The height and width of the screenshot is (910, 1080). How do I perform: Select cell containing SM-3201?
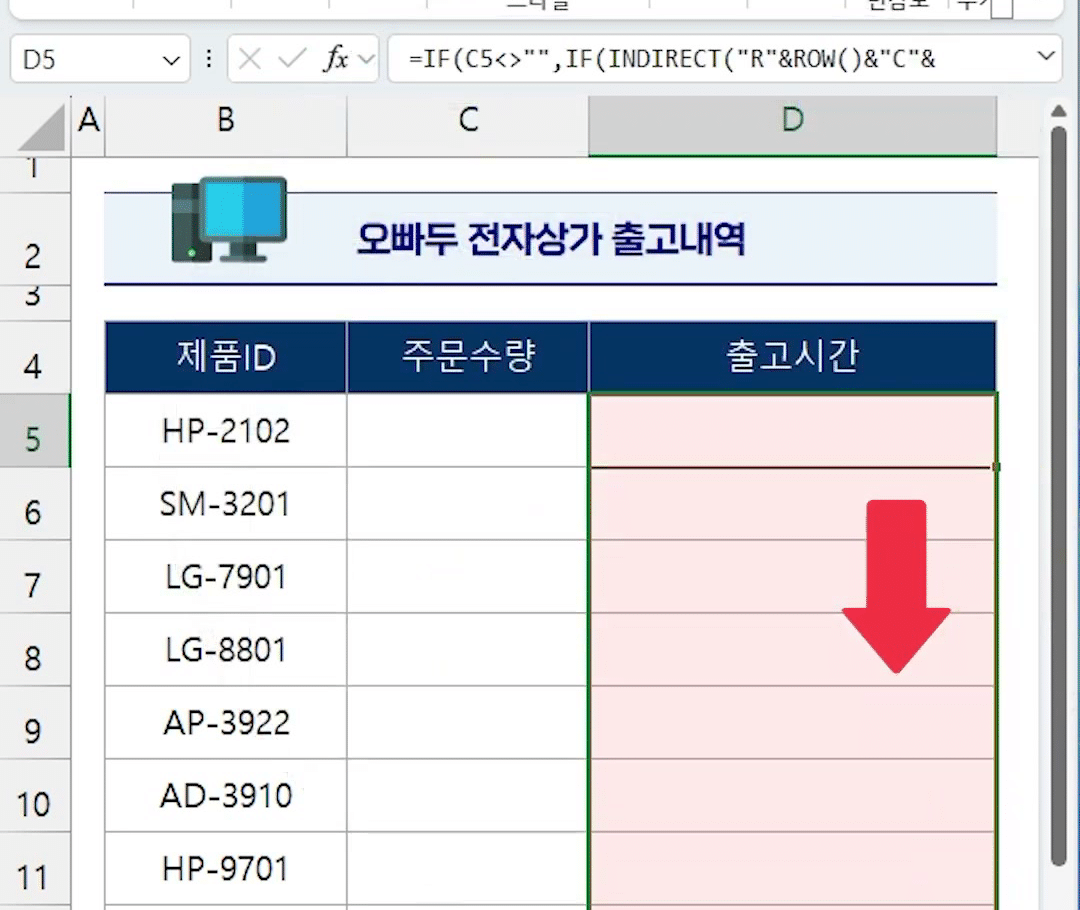click(226, 504)
